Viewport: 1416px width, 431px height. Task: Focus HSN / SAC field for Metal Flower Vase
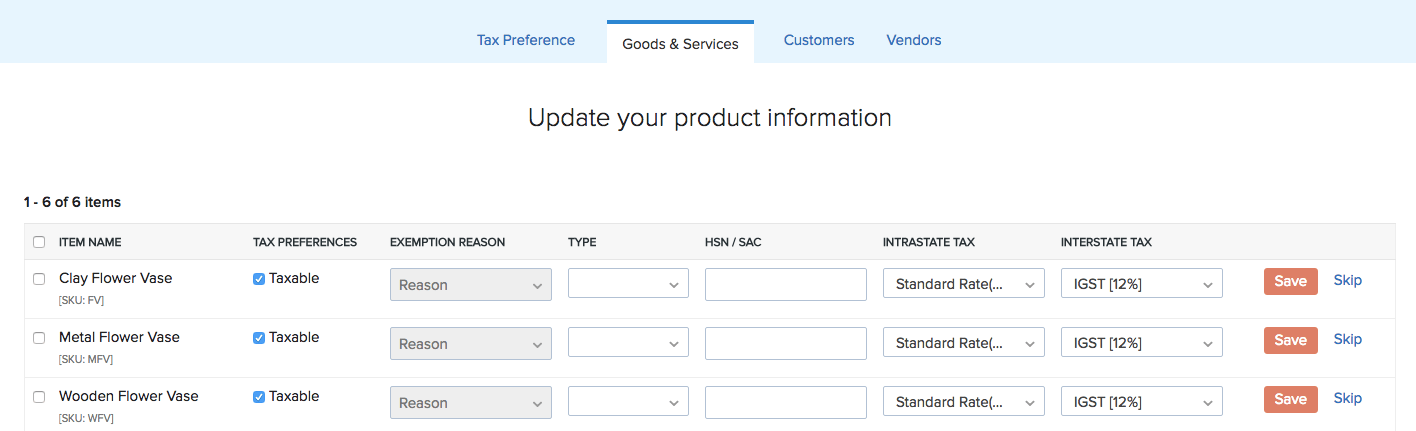[785, 343]
